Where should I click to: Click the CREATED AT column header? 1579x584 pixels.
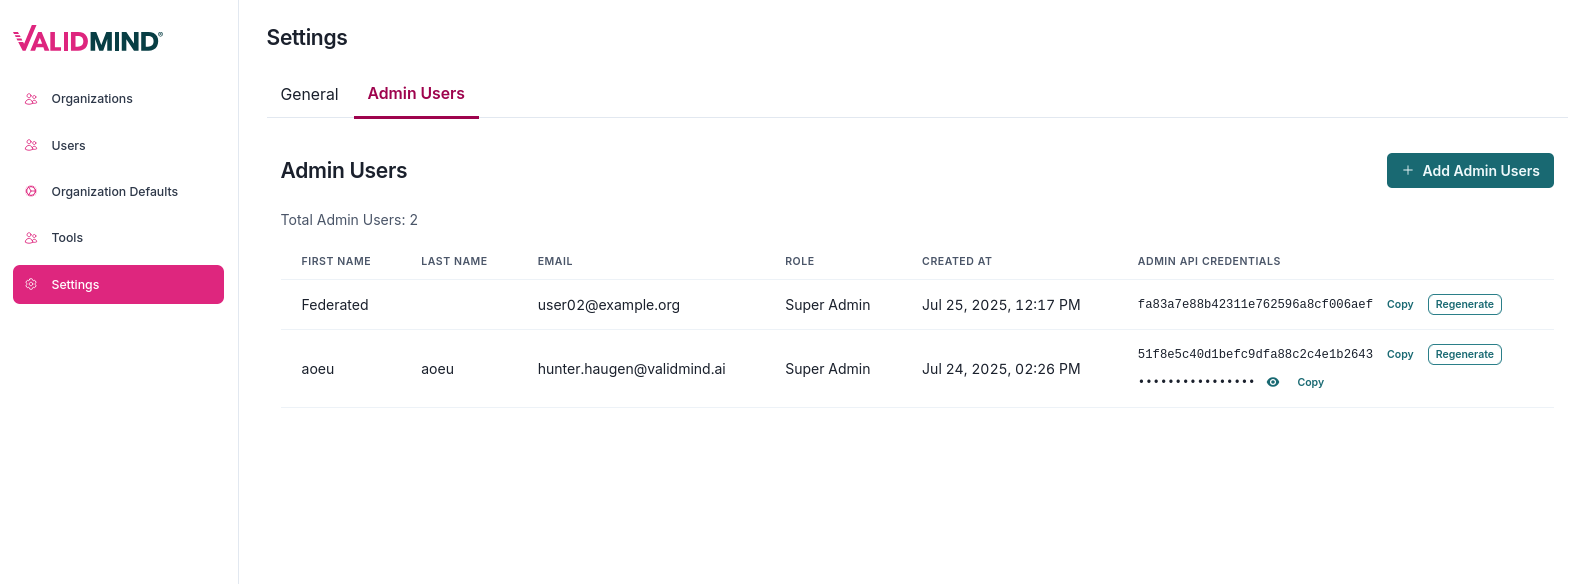pos(957,261)
